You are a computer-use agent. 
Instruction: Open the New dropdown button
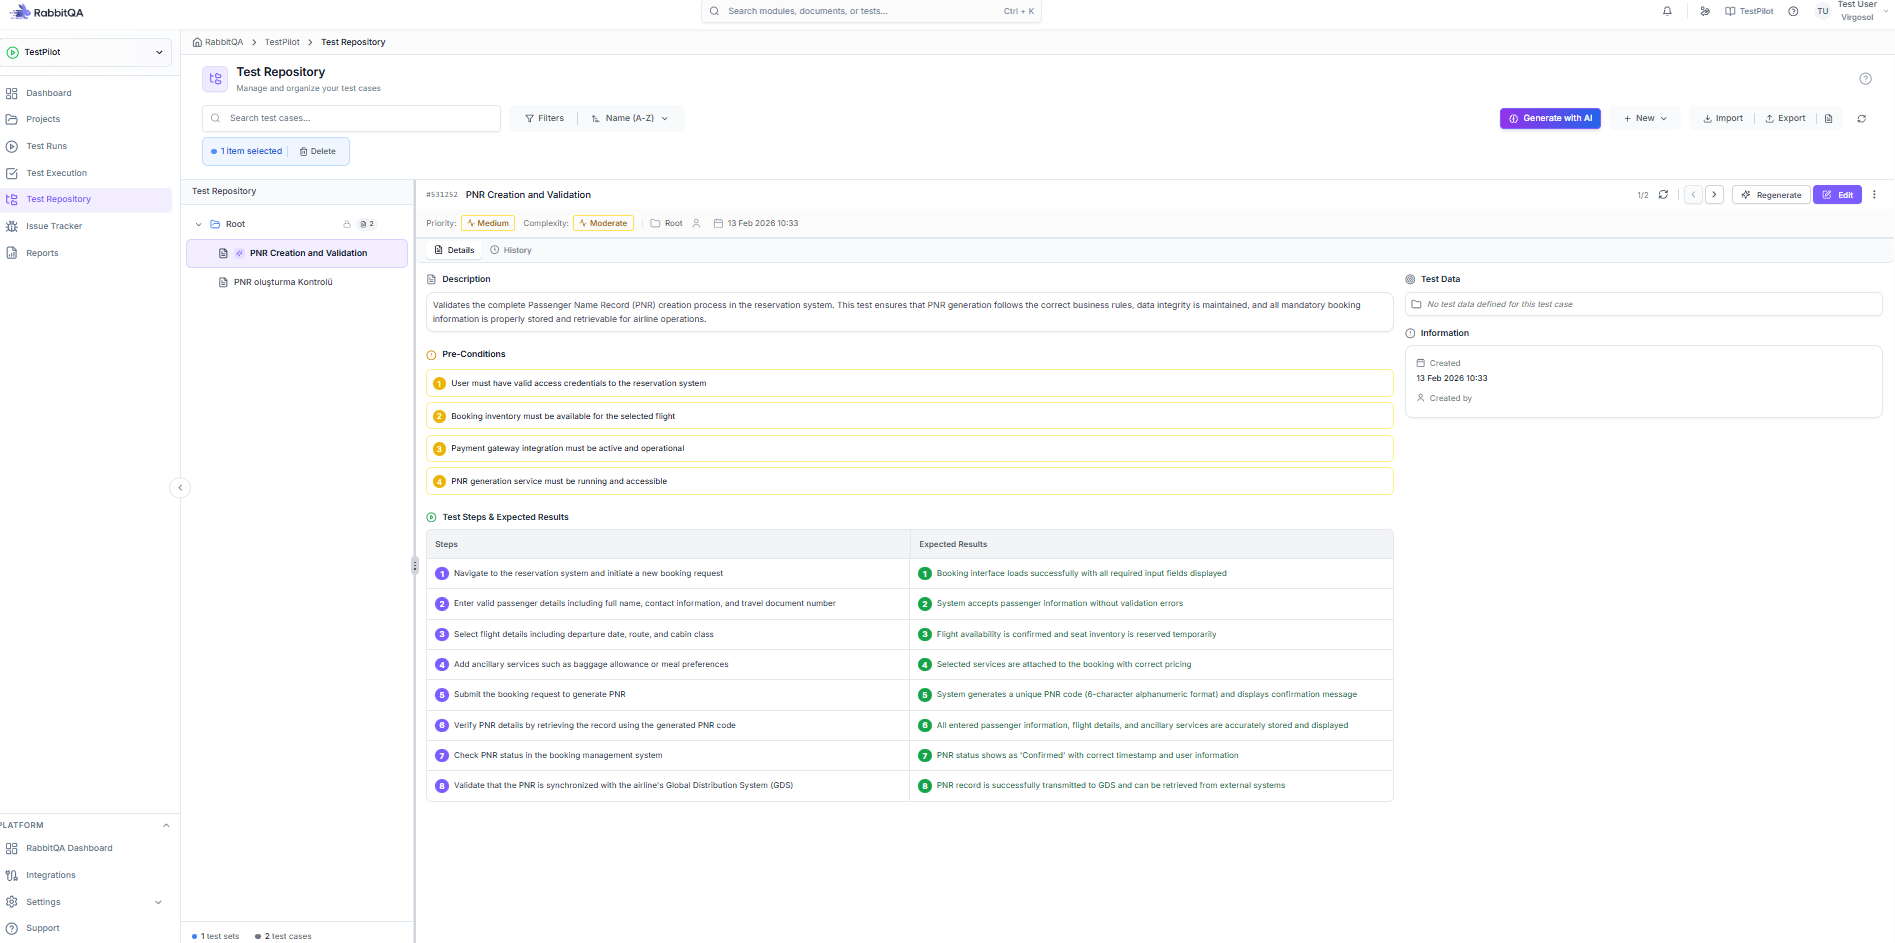(1645, 118)
